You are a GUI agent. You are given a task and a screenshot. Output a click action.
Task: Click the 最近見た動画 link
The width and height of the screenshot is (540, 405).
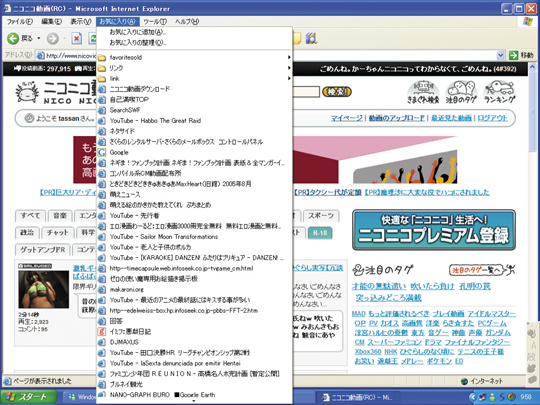pyautogui.click(x=451, y=118)
